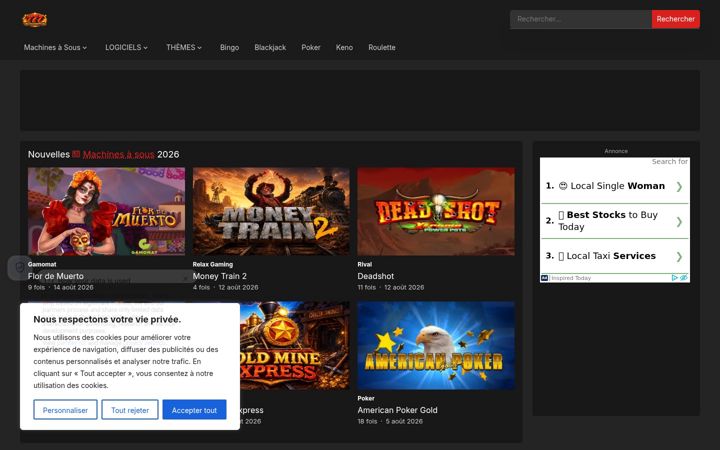Click the Personnaliser cookie button
720x450 pixels.
pos(65,410)
